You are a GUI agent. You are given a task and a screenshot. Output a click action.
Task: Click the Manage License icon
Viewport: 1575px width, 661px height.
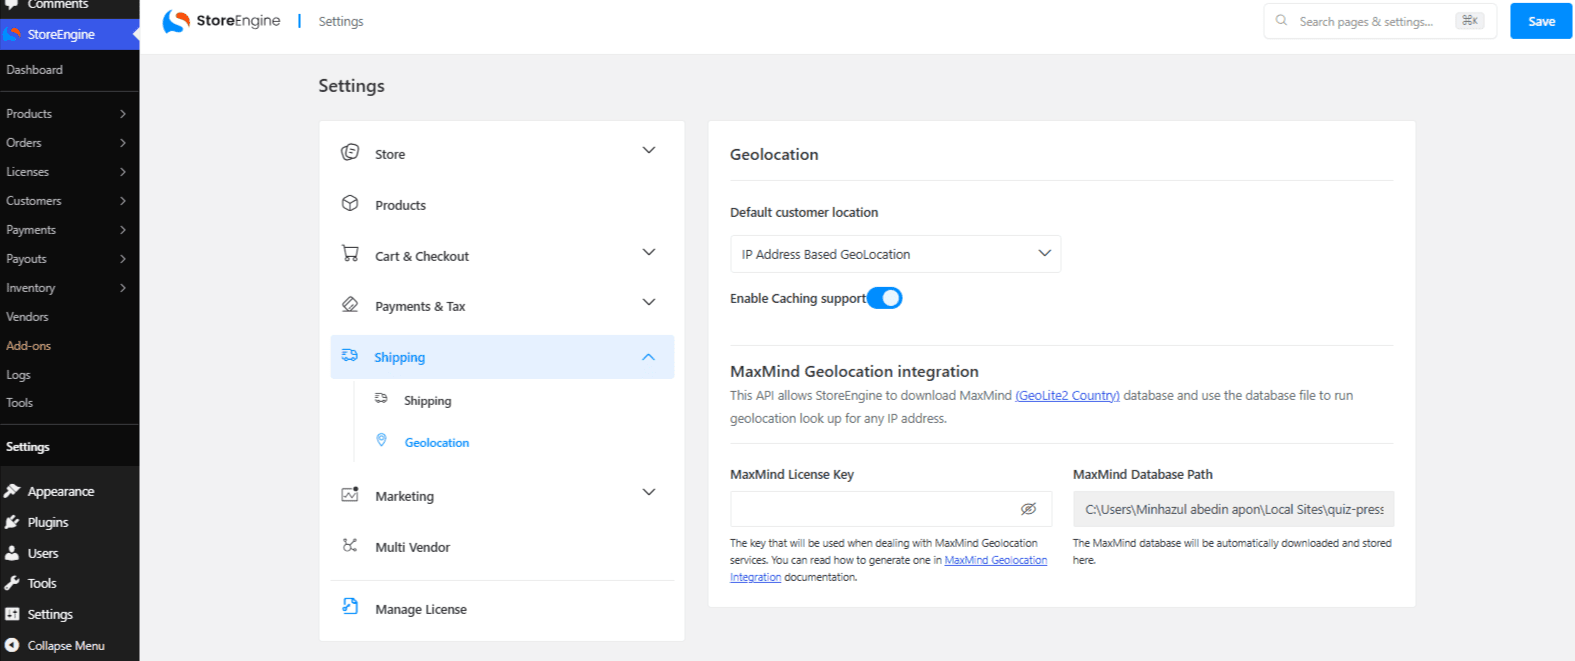tap(350, 606)
